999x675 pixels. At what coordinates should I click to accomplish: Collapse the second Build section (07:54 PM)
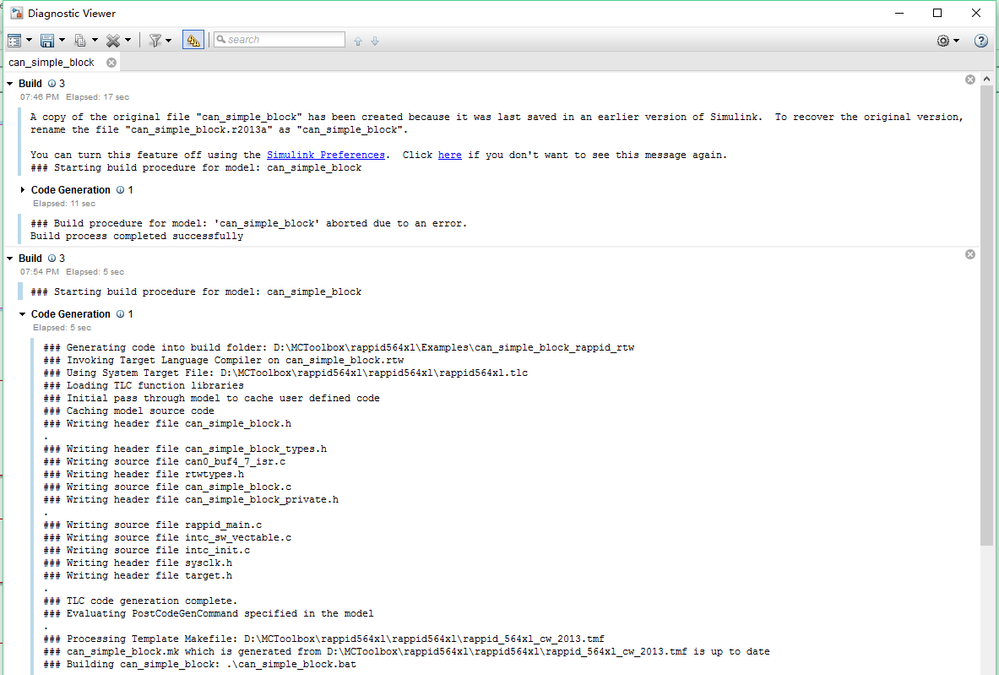click(x=10, y=258)
